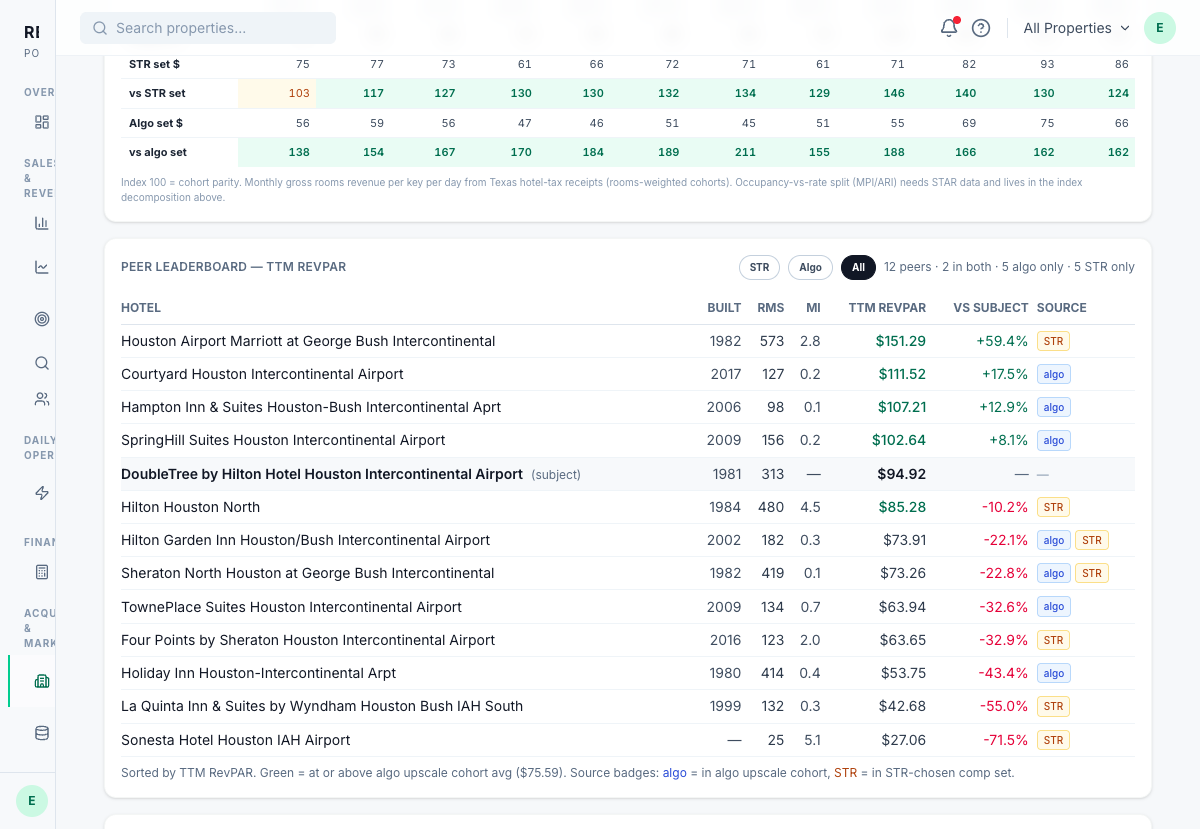Open the database icon in sidebar
Image resolution: width=1200 pixels, height=829 pixels.
pyautogui.click(x=42, y=733)
